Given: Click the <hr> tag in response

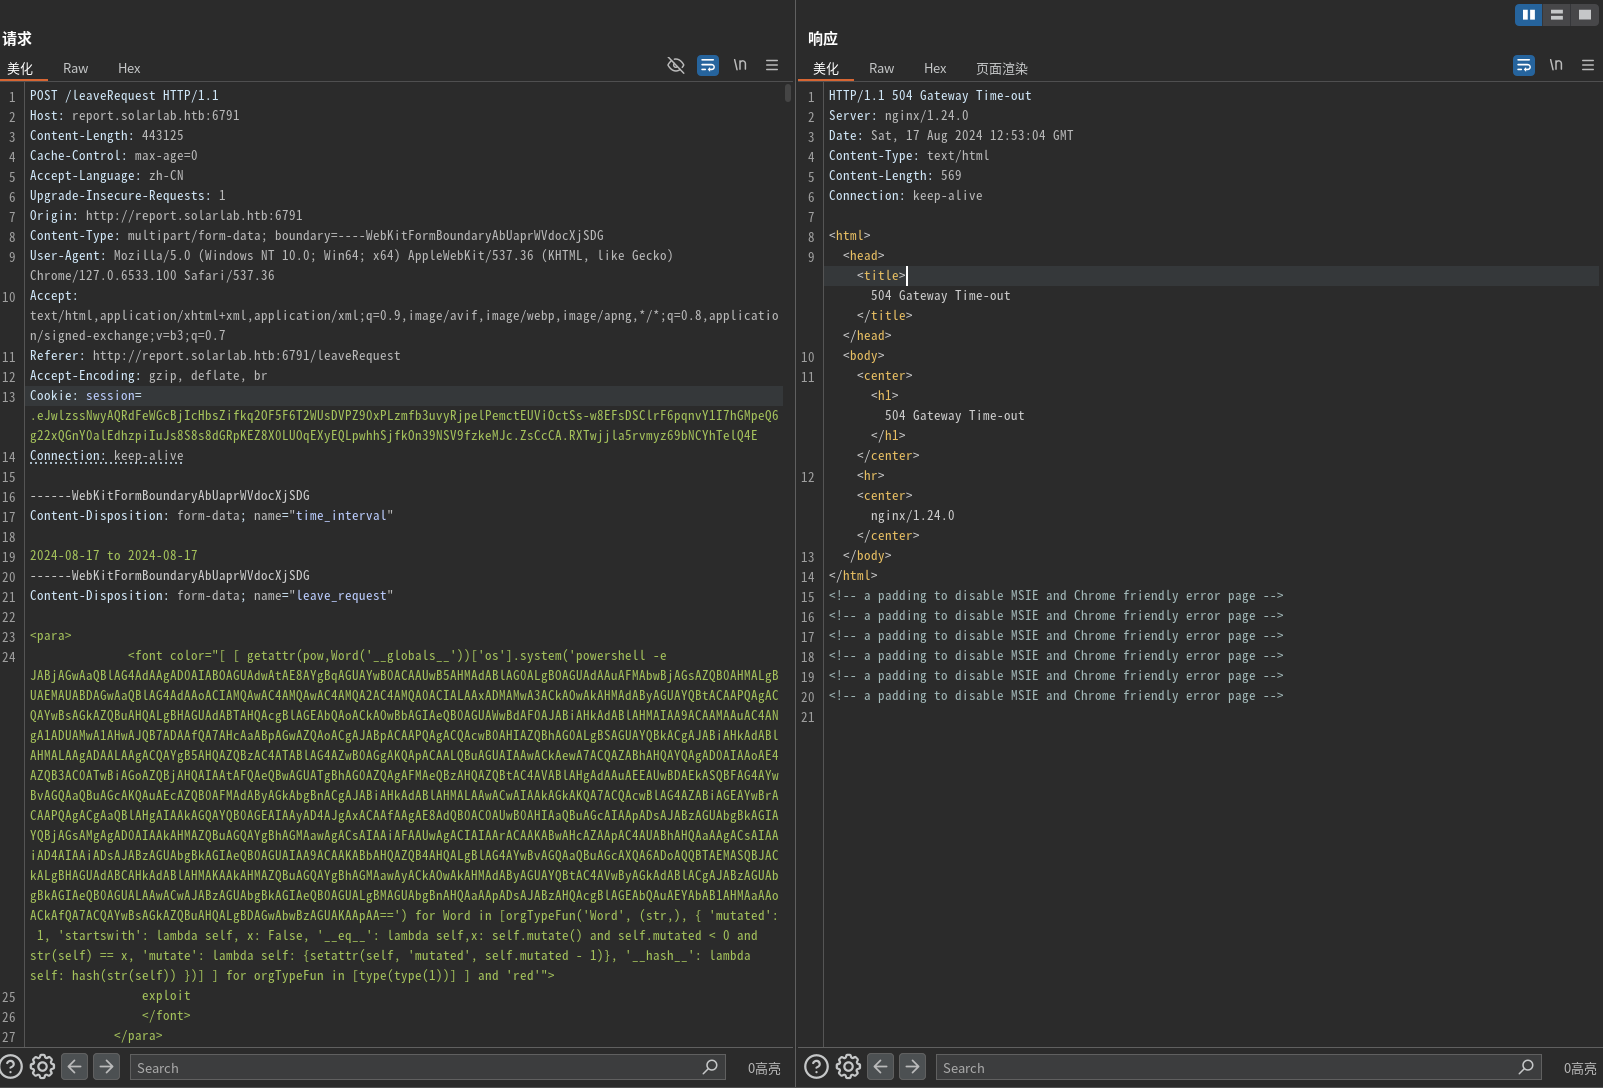Looking at the screenshot, I should (870, 476).
